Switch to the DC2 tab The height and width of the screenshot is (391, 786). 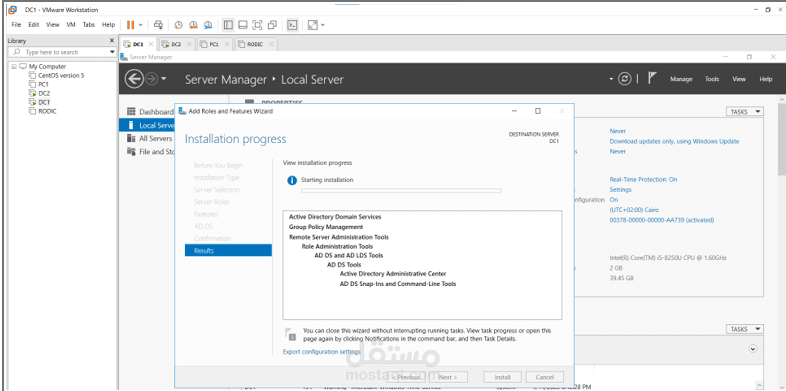click(x=176, y=44)
